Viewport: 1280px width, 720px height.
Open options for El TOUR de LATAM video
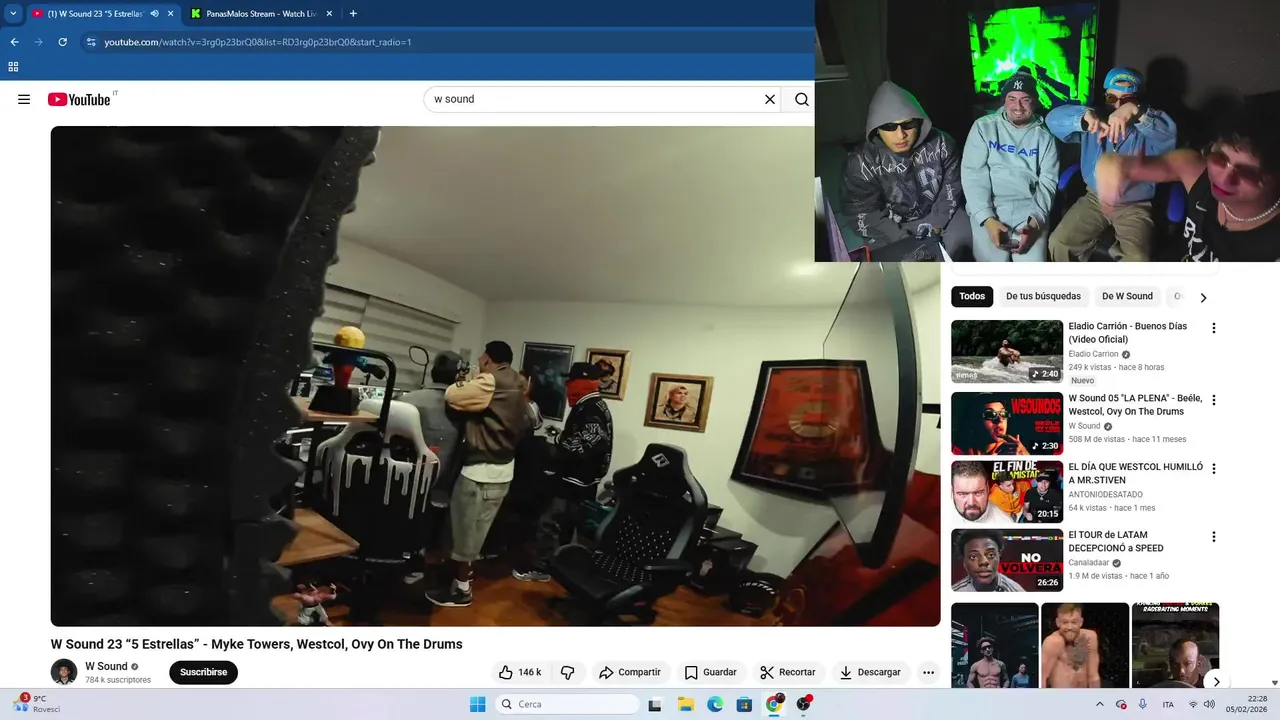[x=1214, y=536]
